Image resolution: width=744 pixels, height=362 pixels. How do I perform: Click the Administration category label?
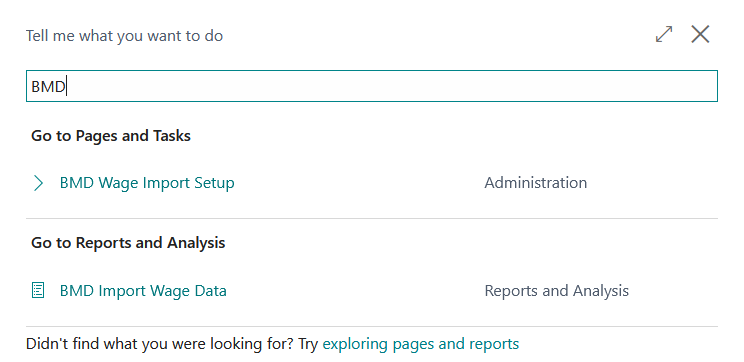click(x=536, y=183)
